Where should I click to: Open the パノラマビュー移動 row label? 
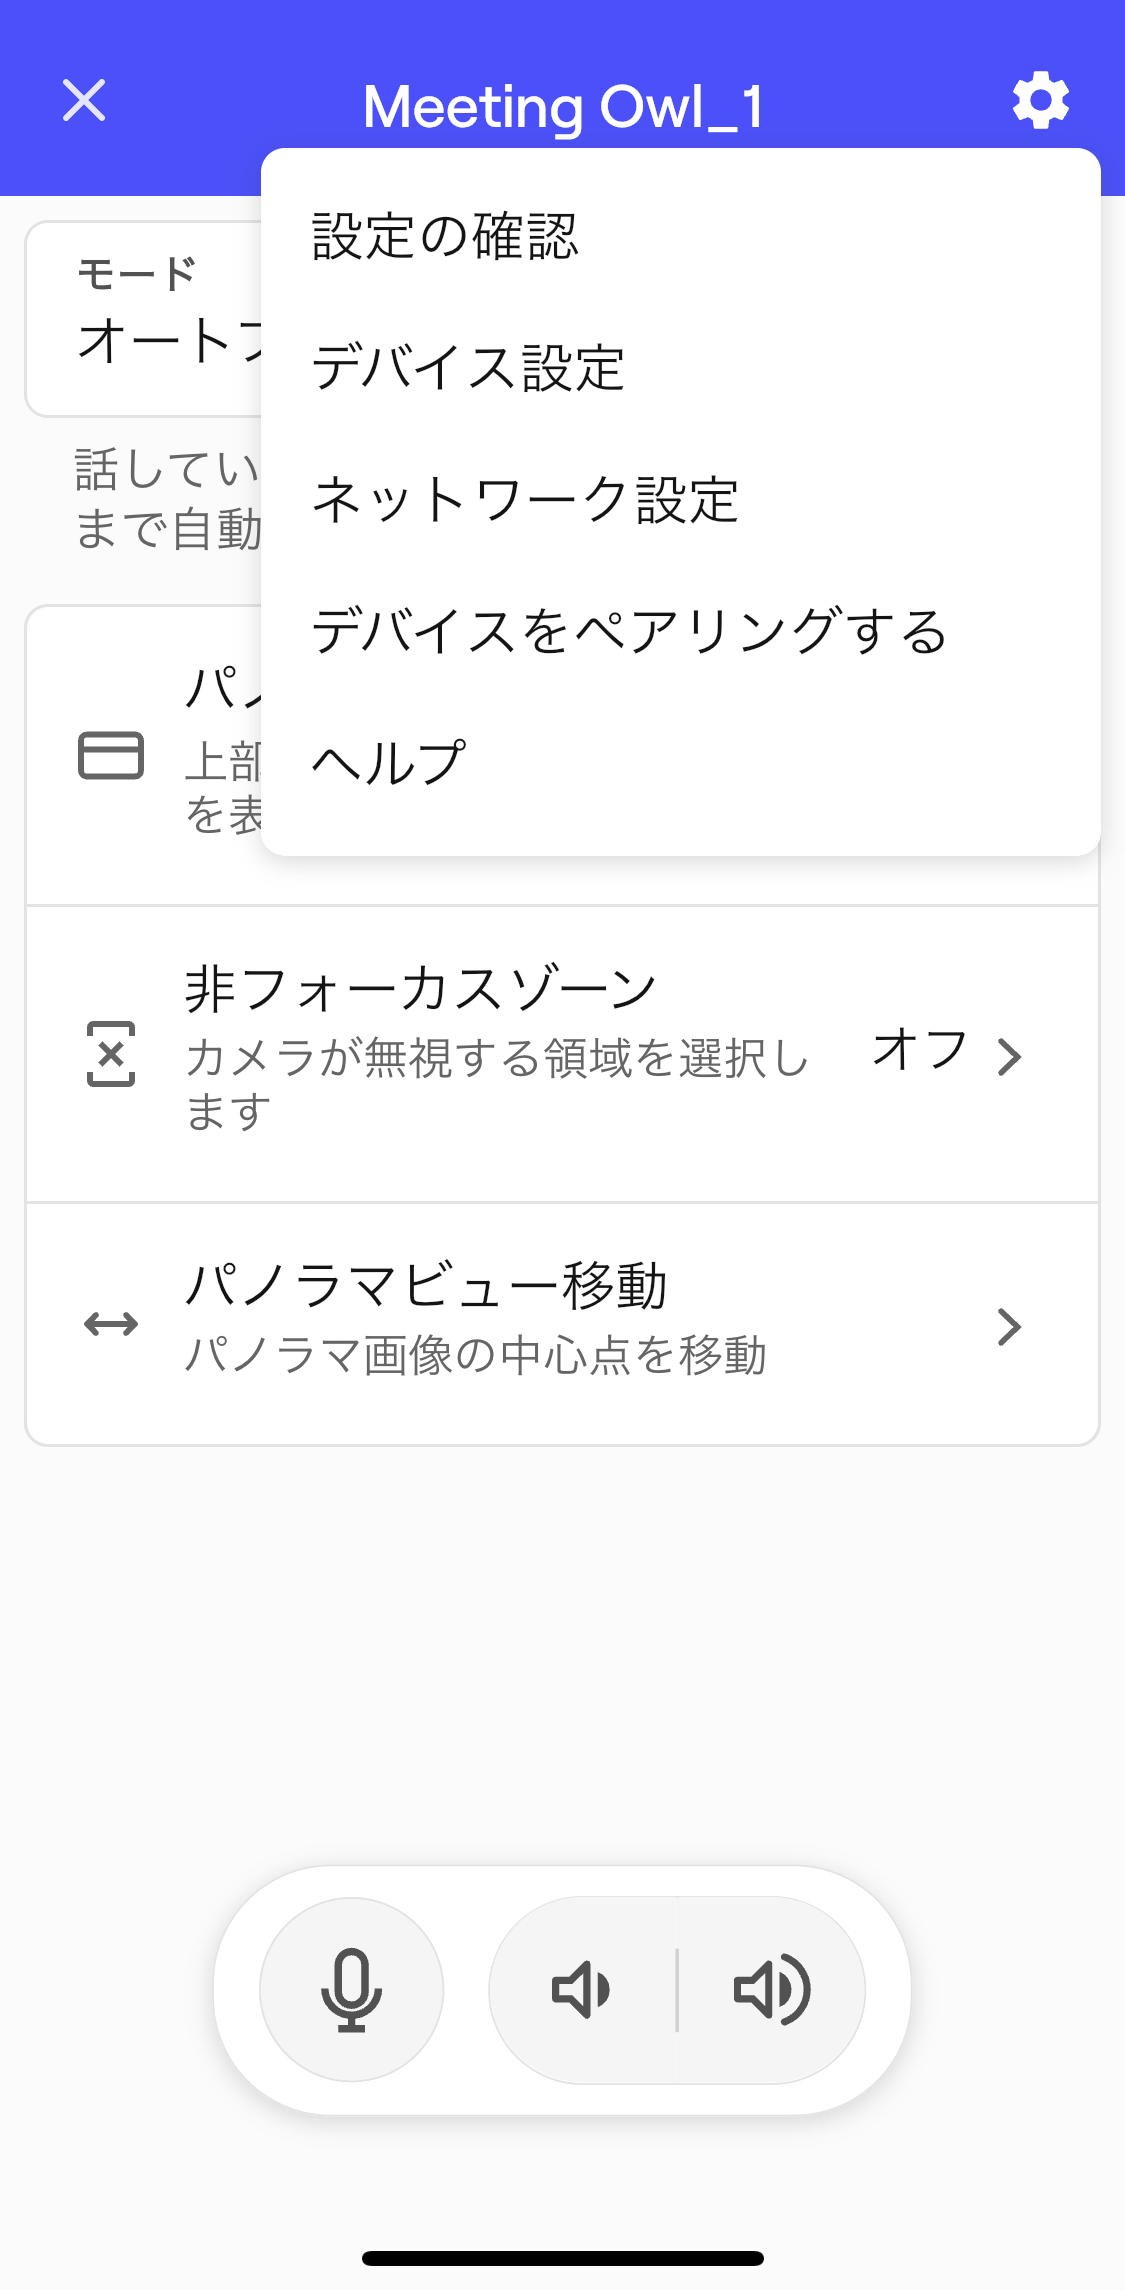(x=426, y=1285)
